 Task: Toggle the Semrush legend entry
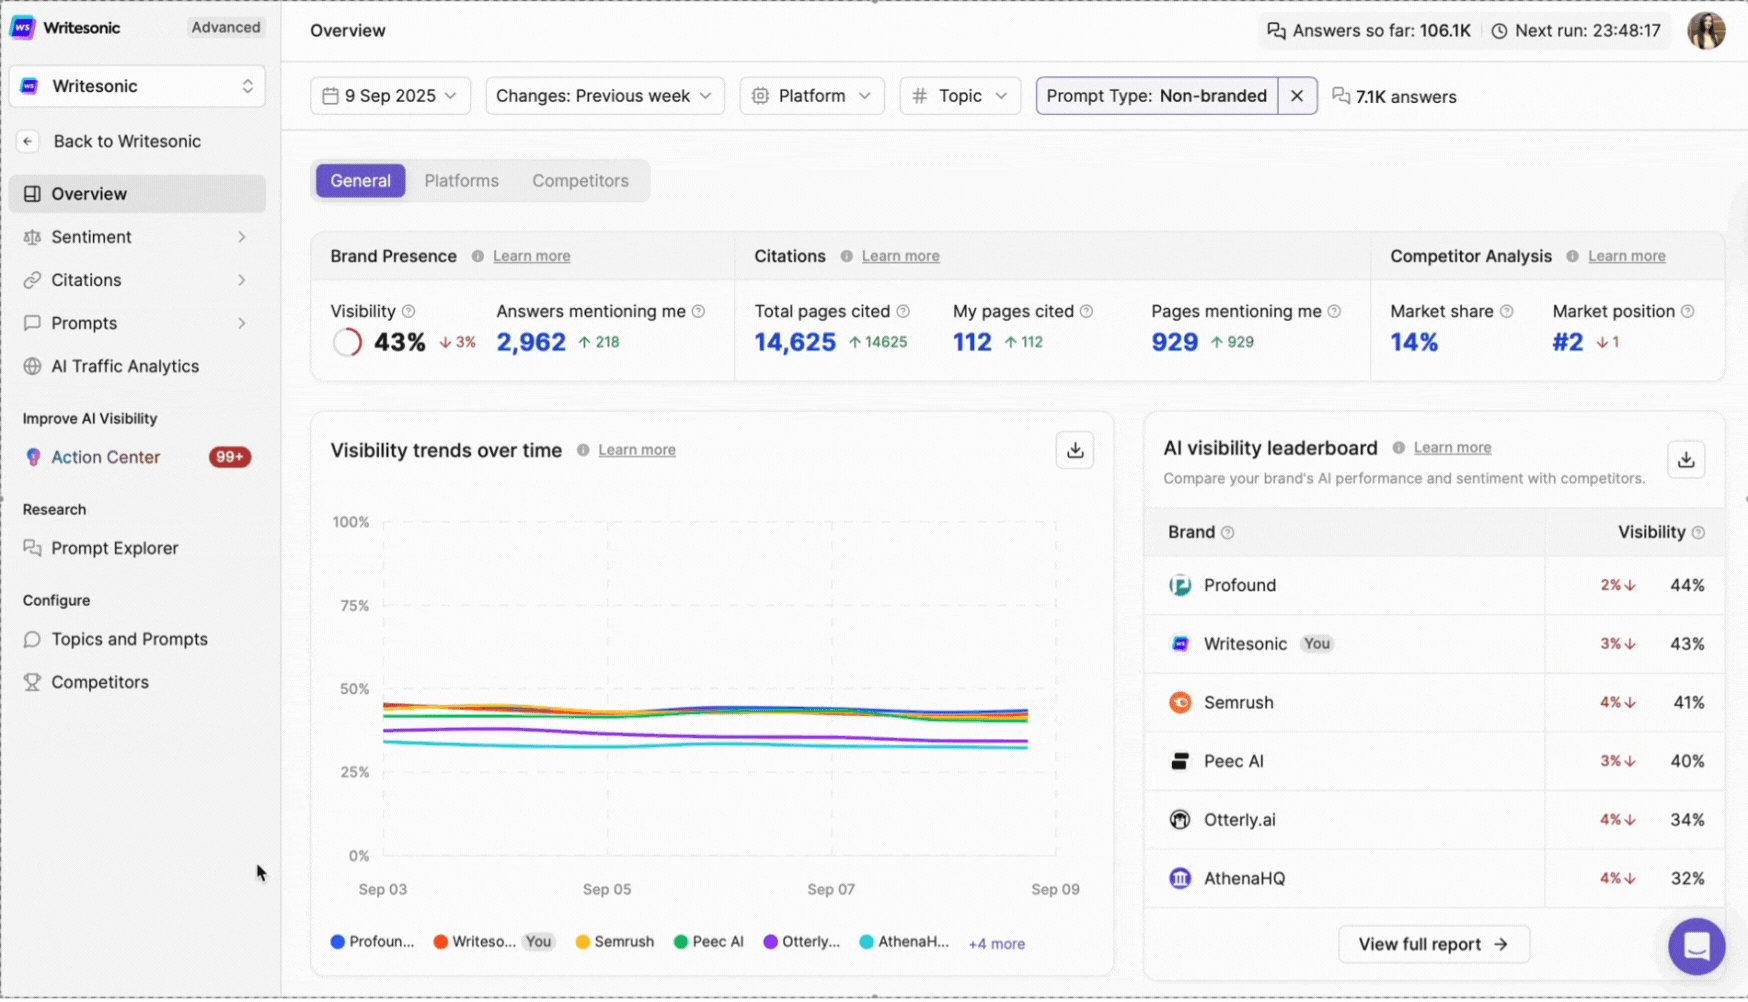[x=614, y=941]
